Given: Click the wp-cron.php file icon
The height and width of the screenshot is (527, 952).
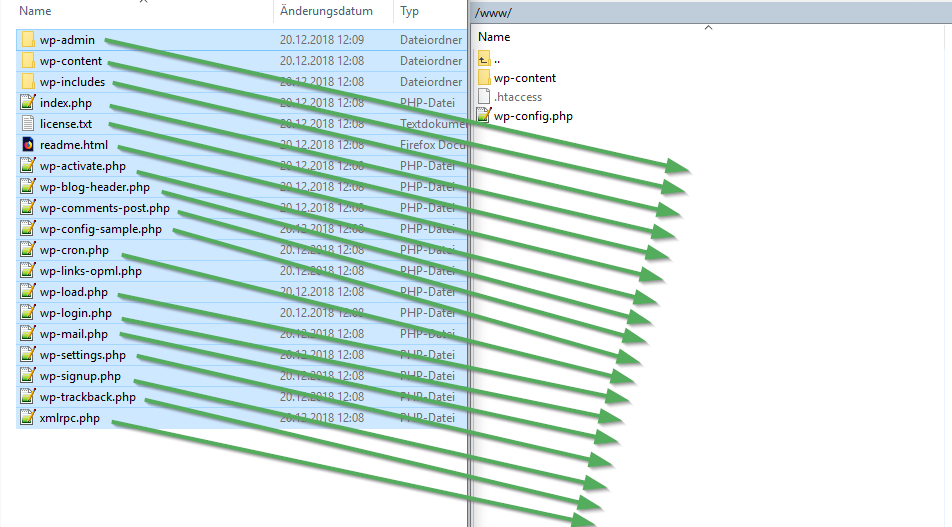Looking at the screenshot, I should pos(28,250).
